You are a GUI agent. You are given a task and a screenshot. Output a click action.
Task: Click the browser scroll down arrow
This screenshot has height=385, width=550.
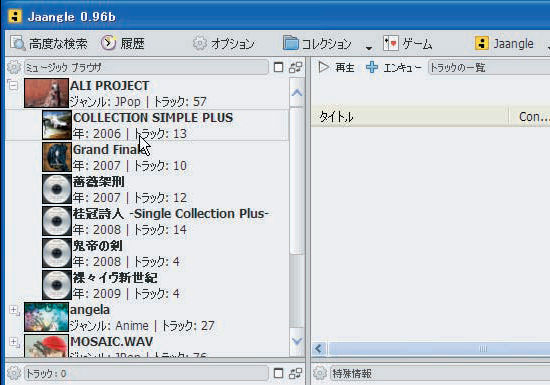pyautogui.click(x=297, y=341)
